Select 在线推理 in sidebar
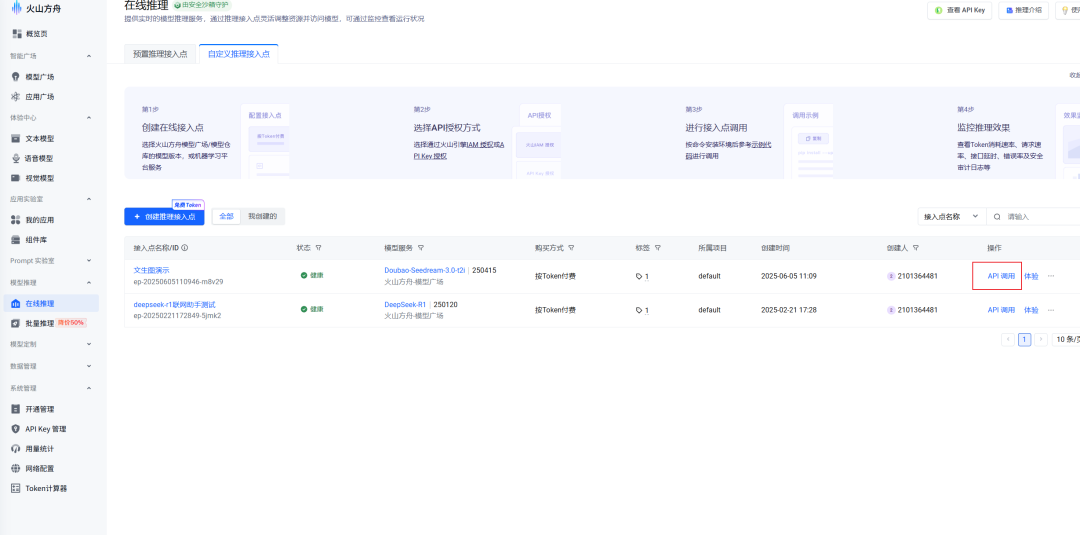1080x535 pixels. (51, 303)
